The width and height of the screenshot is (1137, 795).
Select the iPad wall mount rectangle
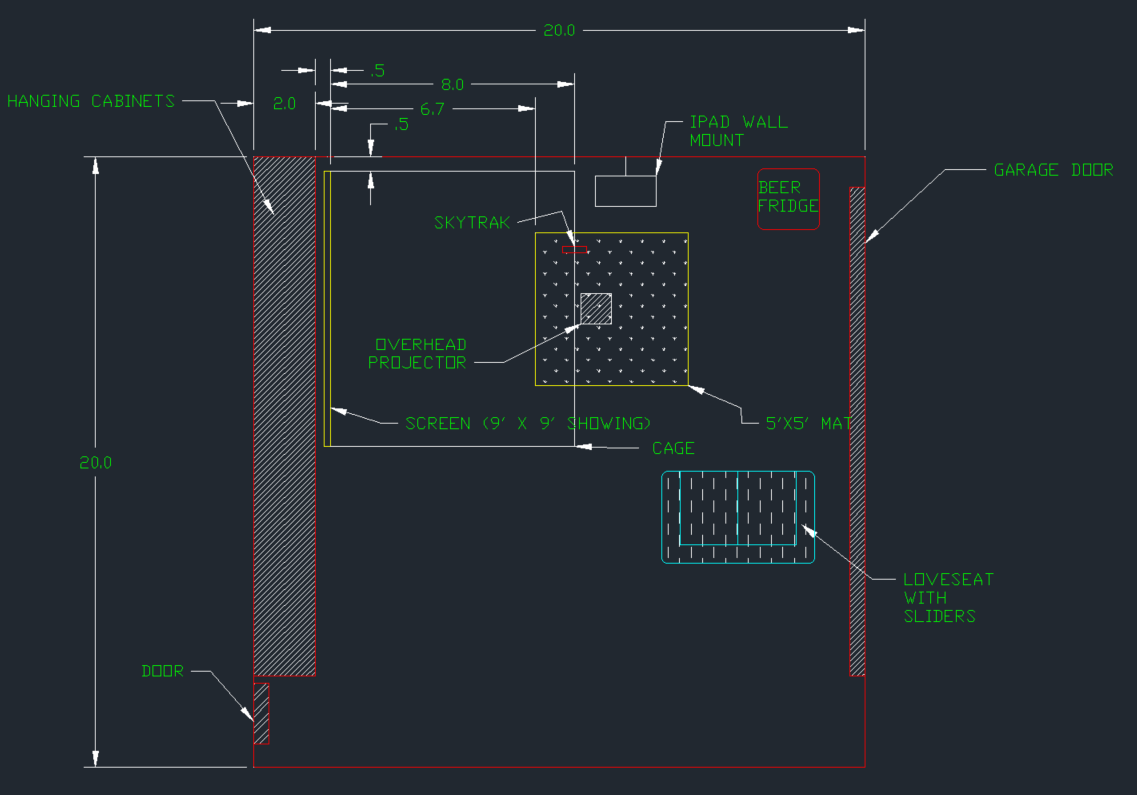pyautogui.click(x=626, y=191)
